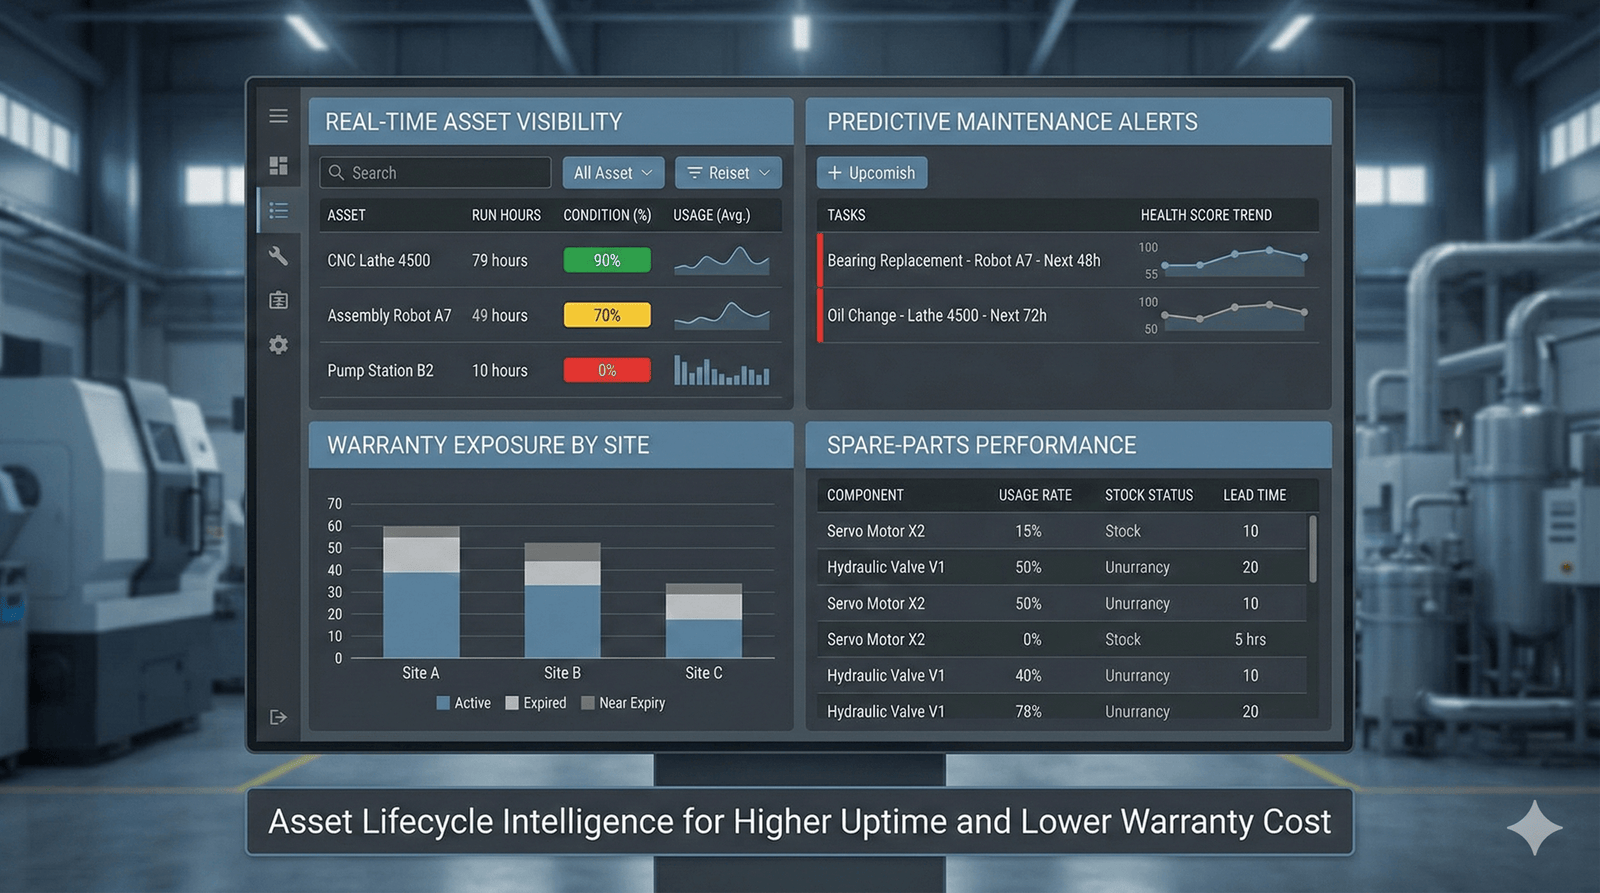Click the sparkle star icon
Viewport: 1600px width, 893px height.
coord(1534,828)
